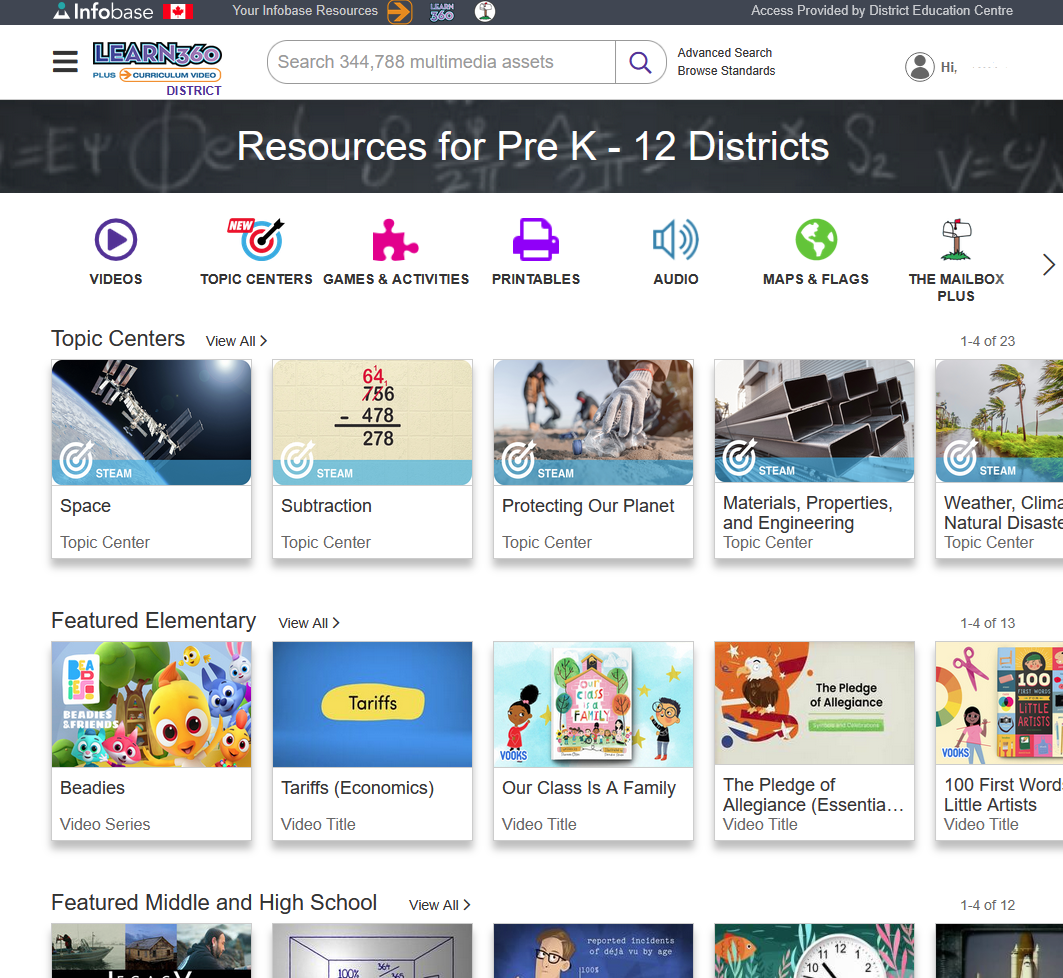Open Browse Standards
Image resolution: width=1063 pixels, height=978 pixels.
[x=726, y=70]
